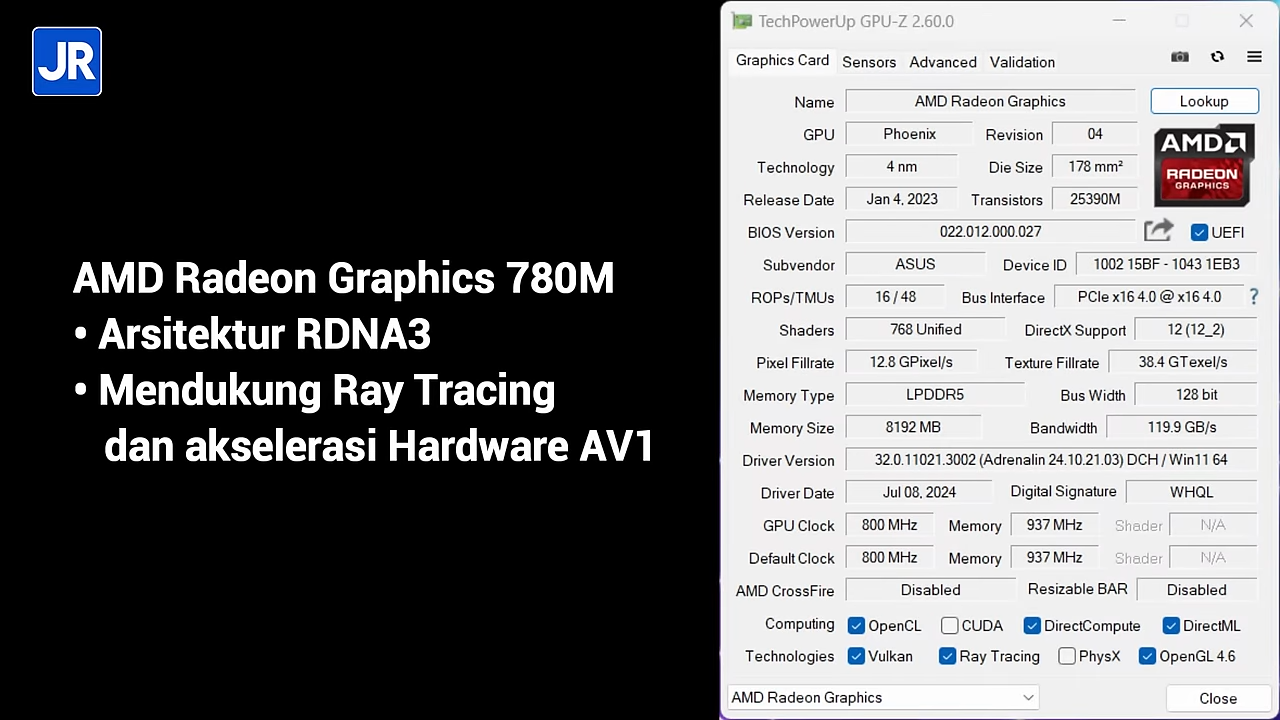
Task: Click the BIOS export share icon
Action: point(1158,231)
